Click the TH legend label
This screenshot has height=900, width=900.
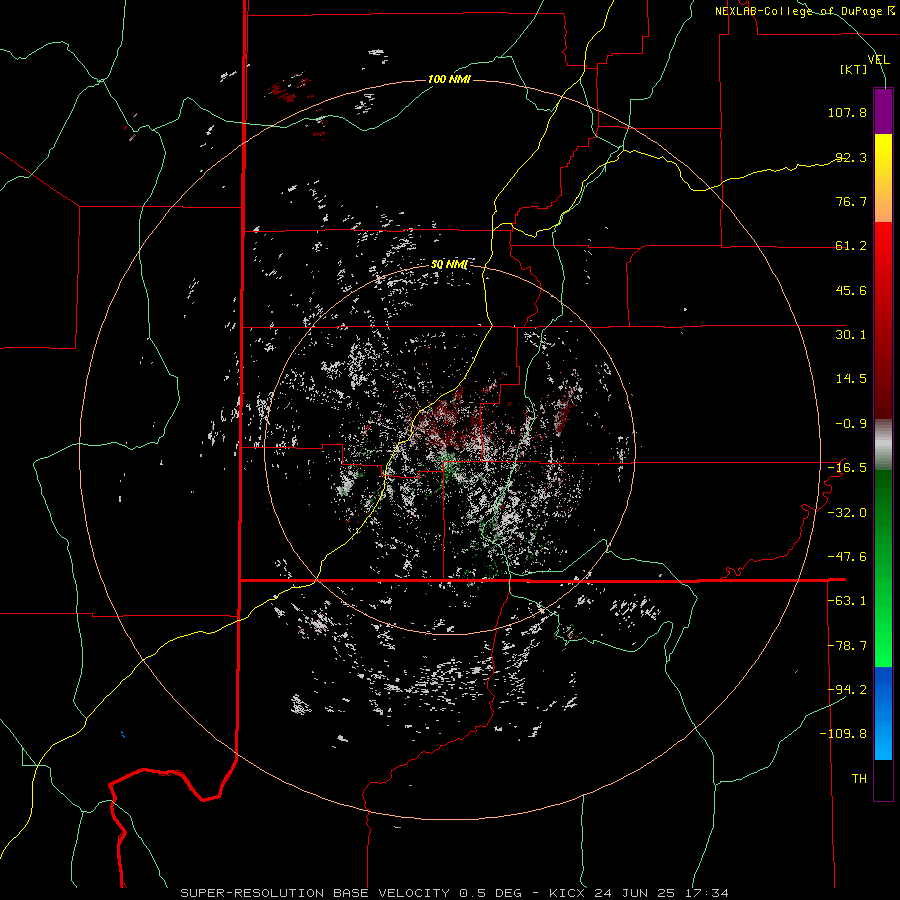[859, 779]
